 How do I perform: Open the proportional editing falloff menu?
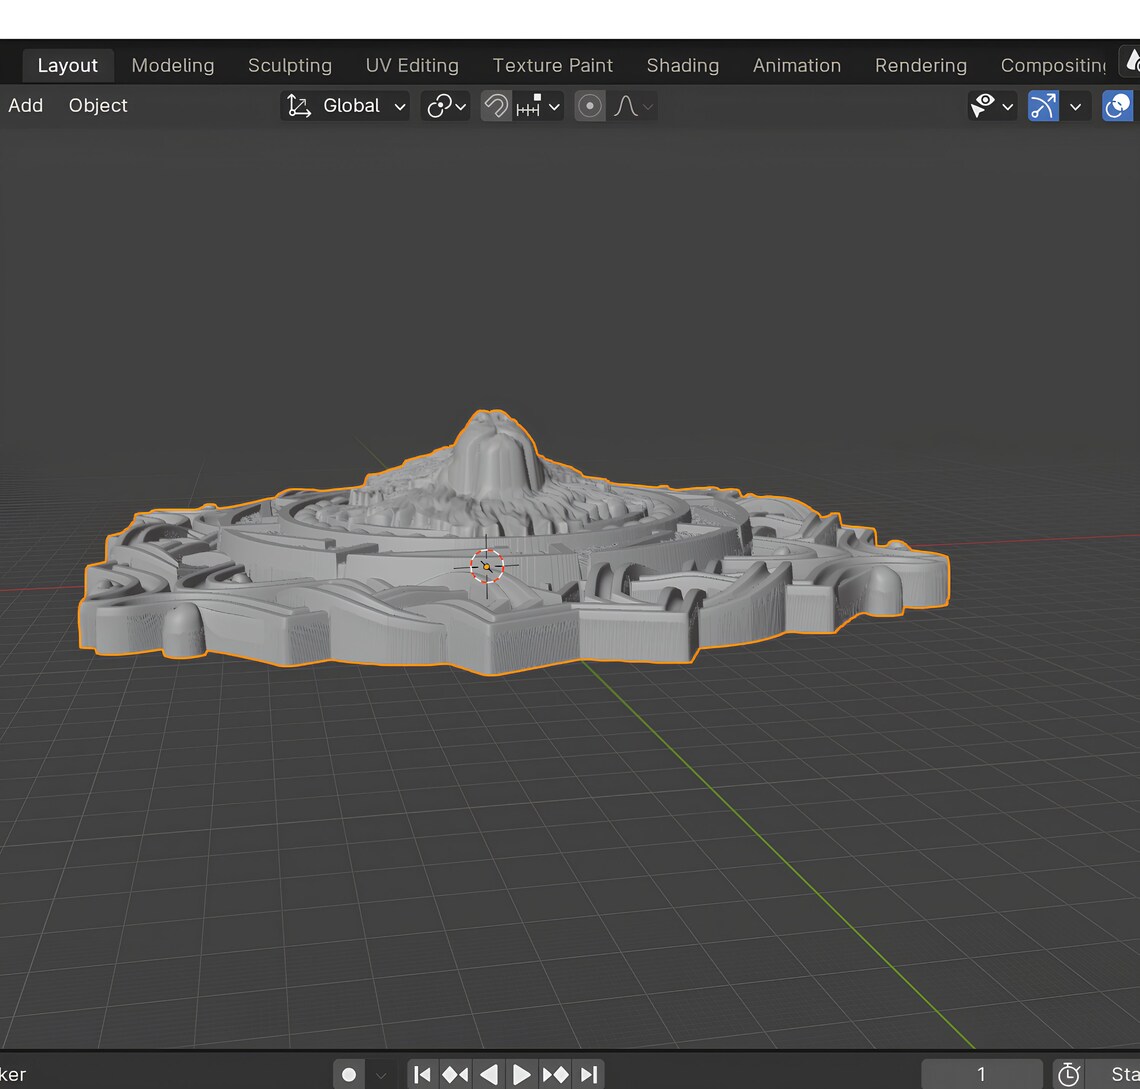point(633,106)
